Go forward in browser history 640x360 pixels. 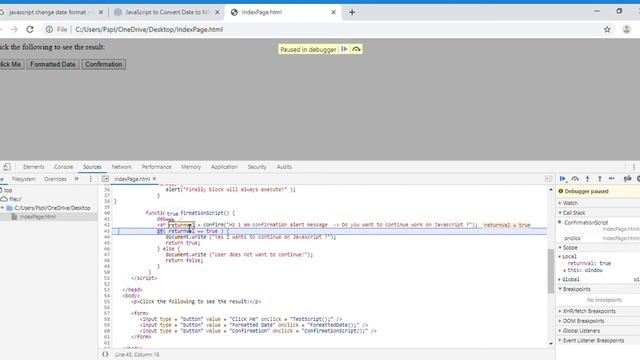click(x=14, y=29)
